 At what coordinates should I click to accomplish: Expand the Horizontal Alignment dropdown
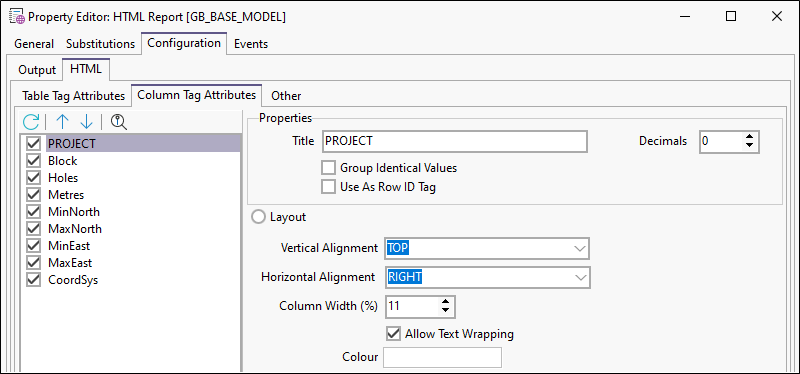pos(488,278)
